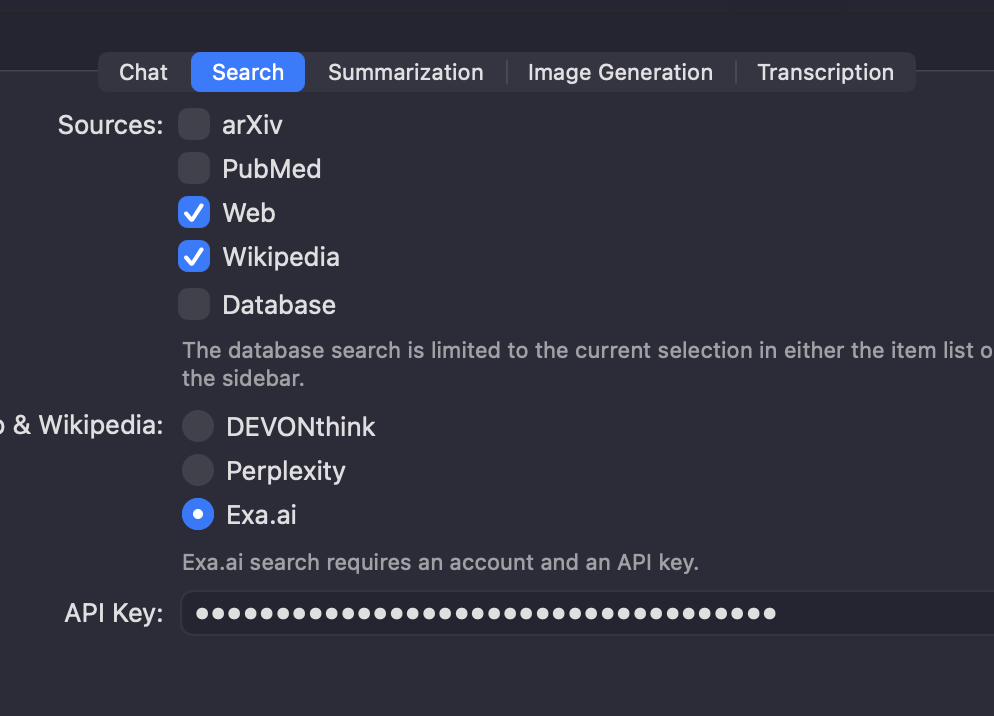Tick the Database source checkbox
Viewport: 994px width, 716px height.
click(194, 304)
